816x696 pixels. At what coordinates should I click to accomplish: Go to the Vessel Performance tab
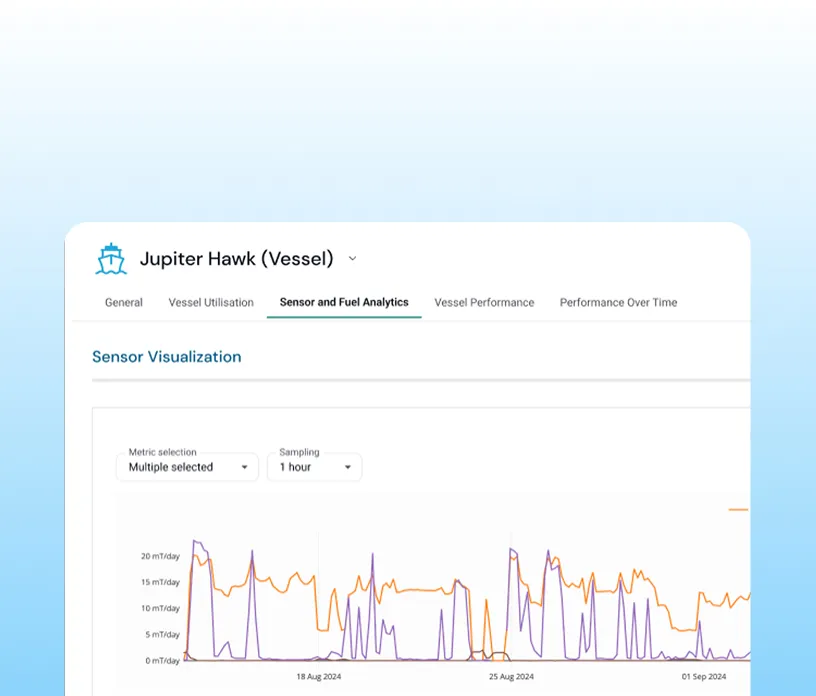pos(484,302)
